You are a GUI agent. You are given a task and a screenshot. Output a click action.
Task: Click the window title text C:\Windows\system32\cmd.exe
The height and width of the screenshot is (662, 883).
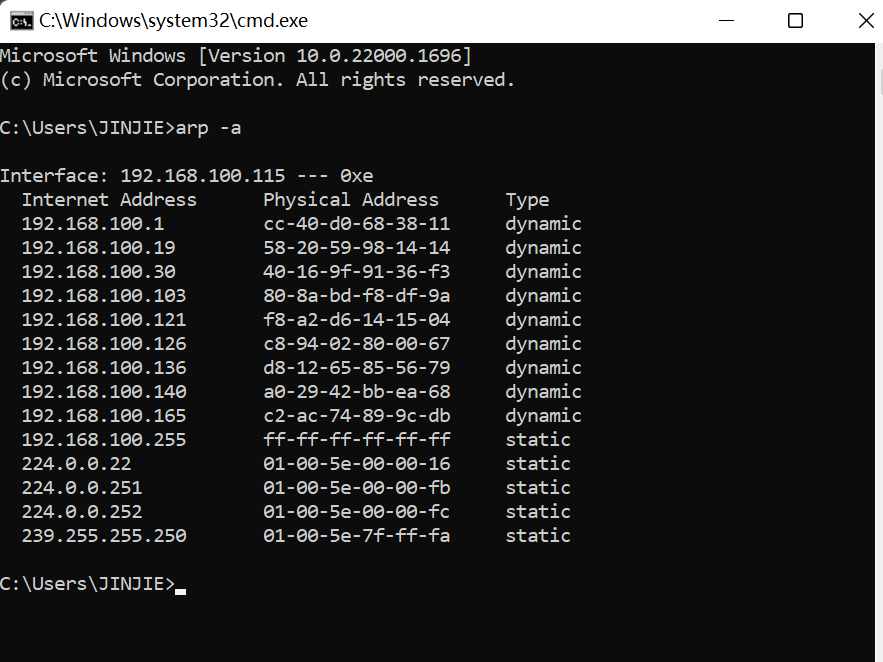[x=173, y=20]
